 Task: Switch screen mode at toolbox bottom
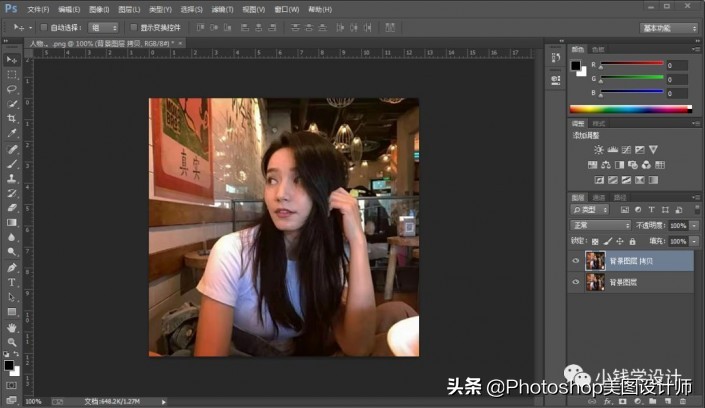point(11,400)
